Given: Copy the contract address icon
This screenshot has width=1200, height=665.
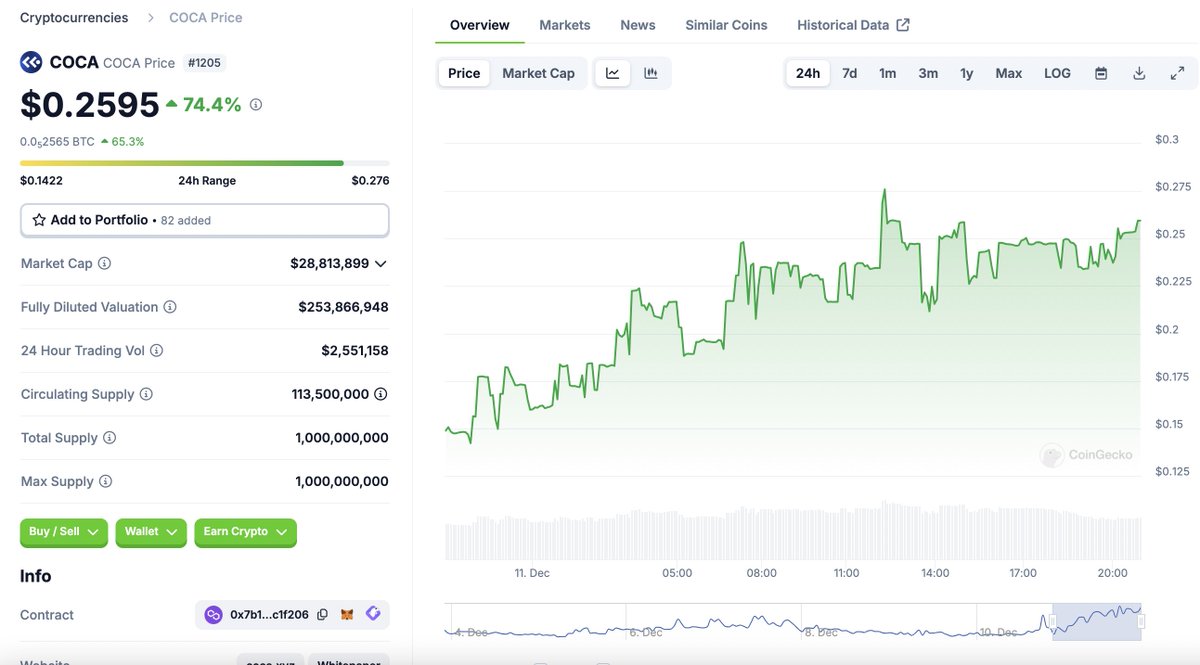Looking at the screenshot, I should [322, 614].
